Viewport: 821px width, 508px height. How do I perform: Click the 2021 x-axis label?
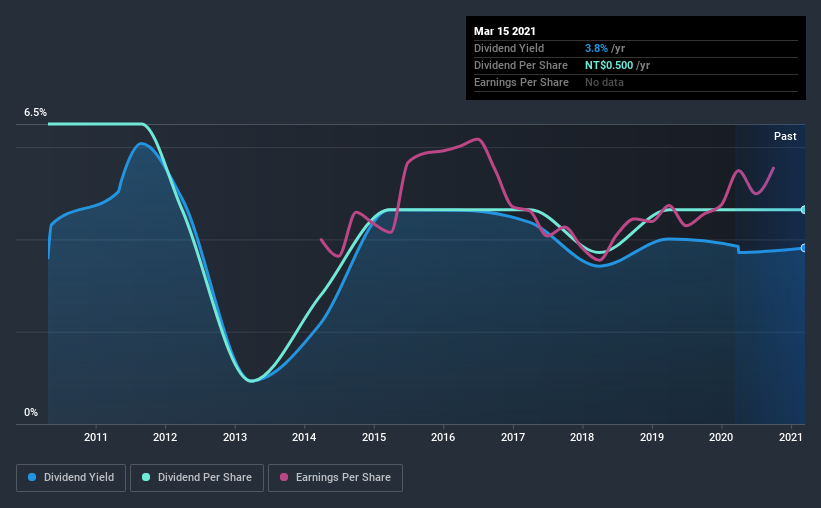click(x=791, y=437)
